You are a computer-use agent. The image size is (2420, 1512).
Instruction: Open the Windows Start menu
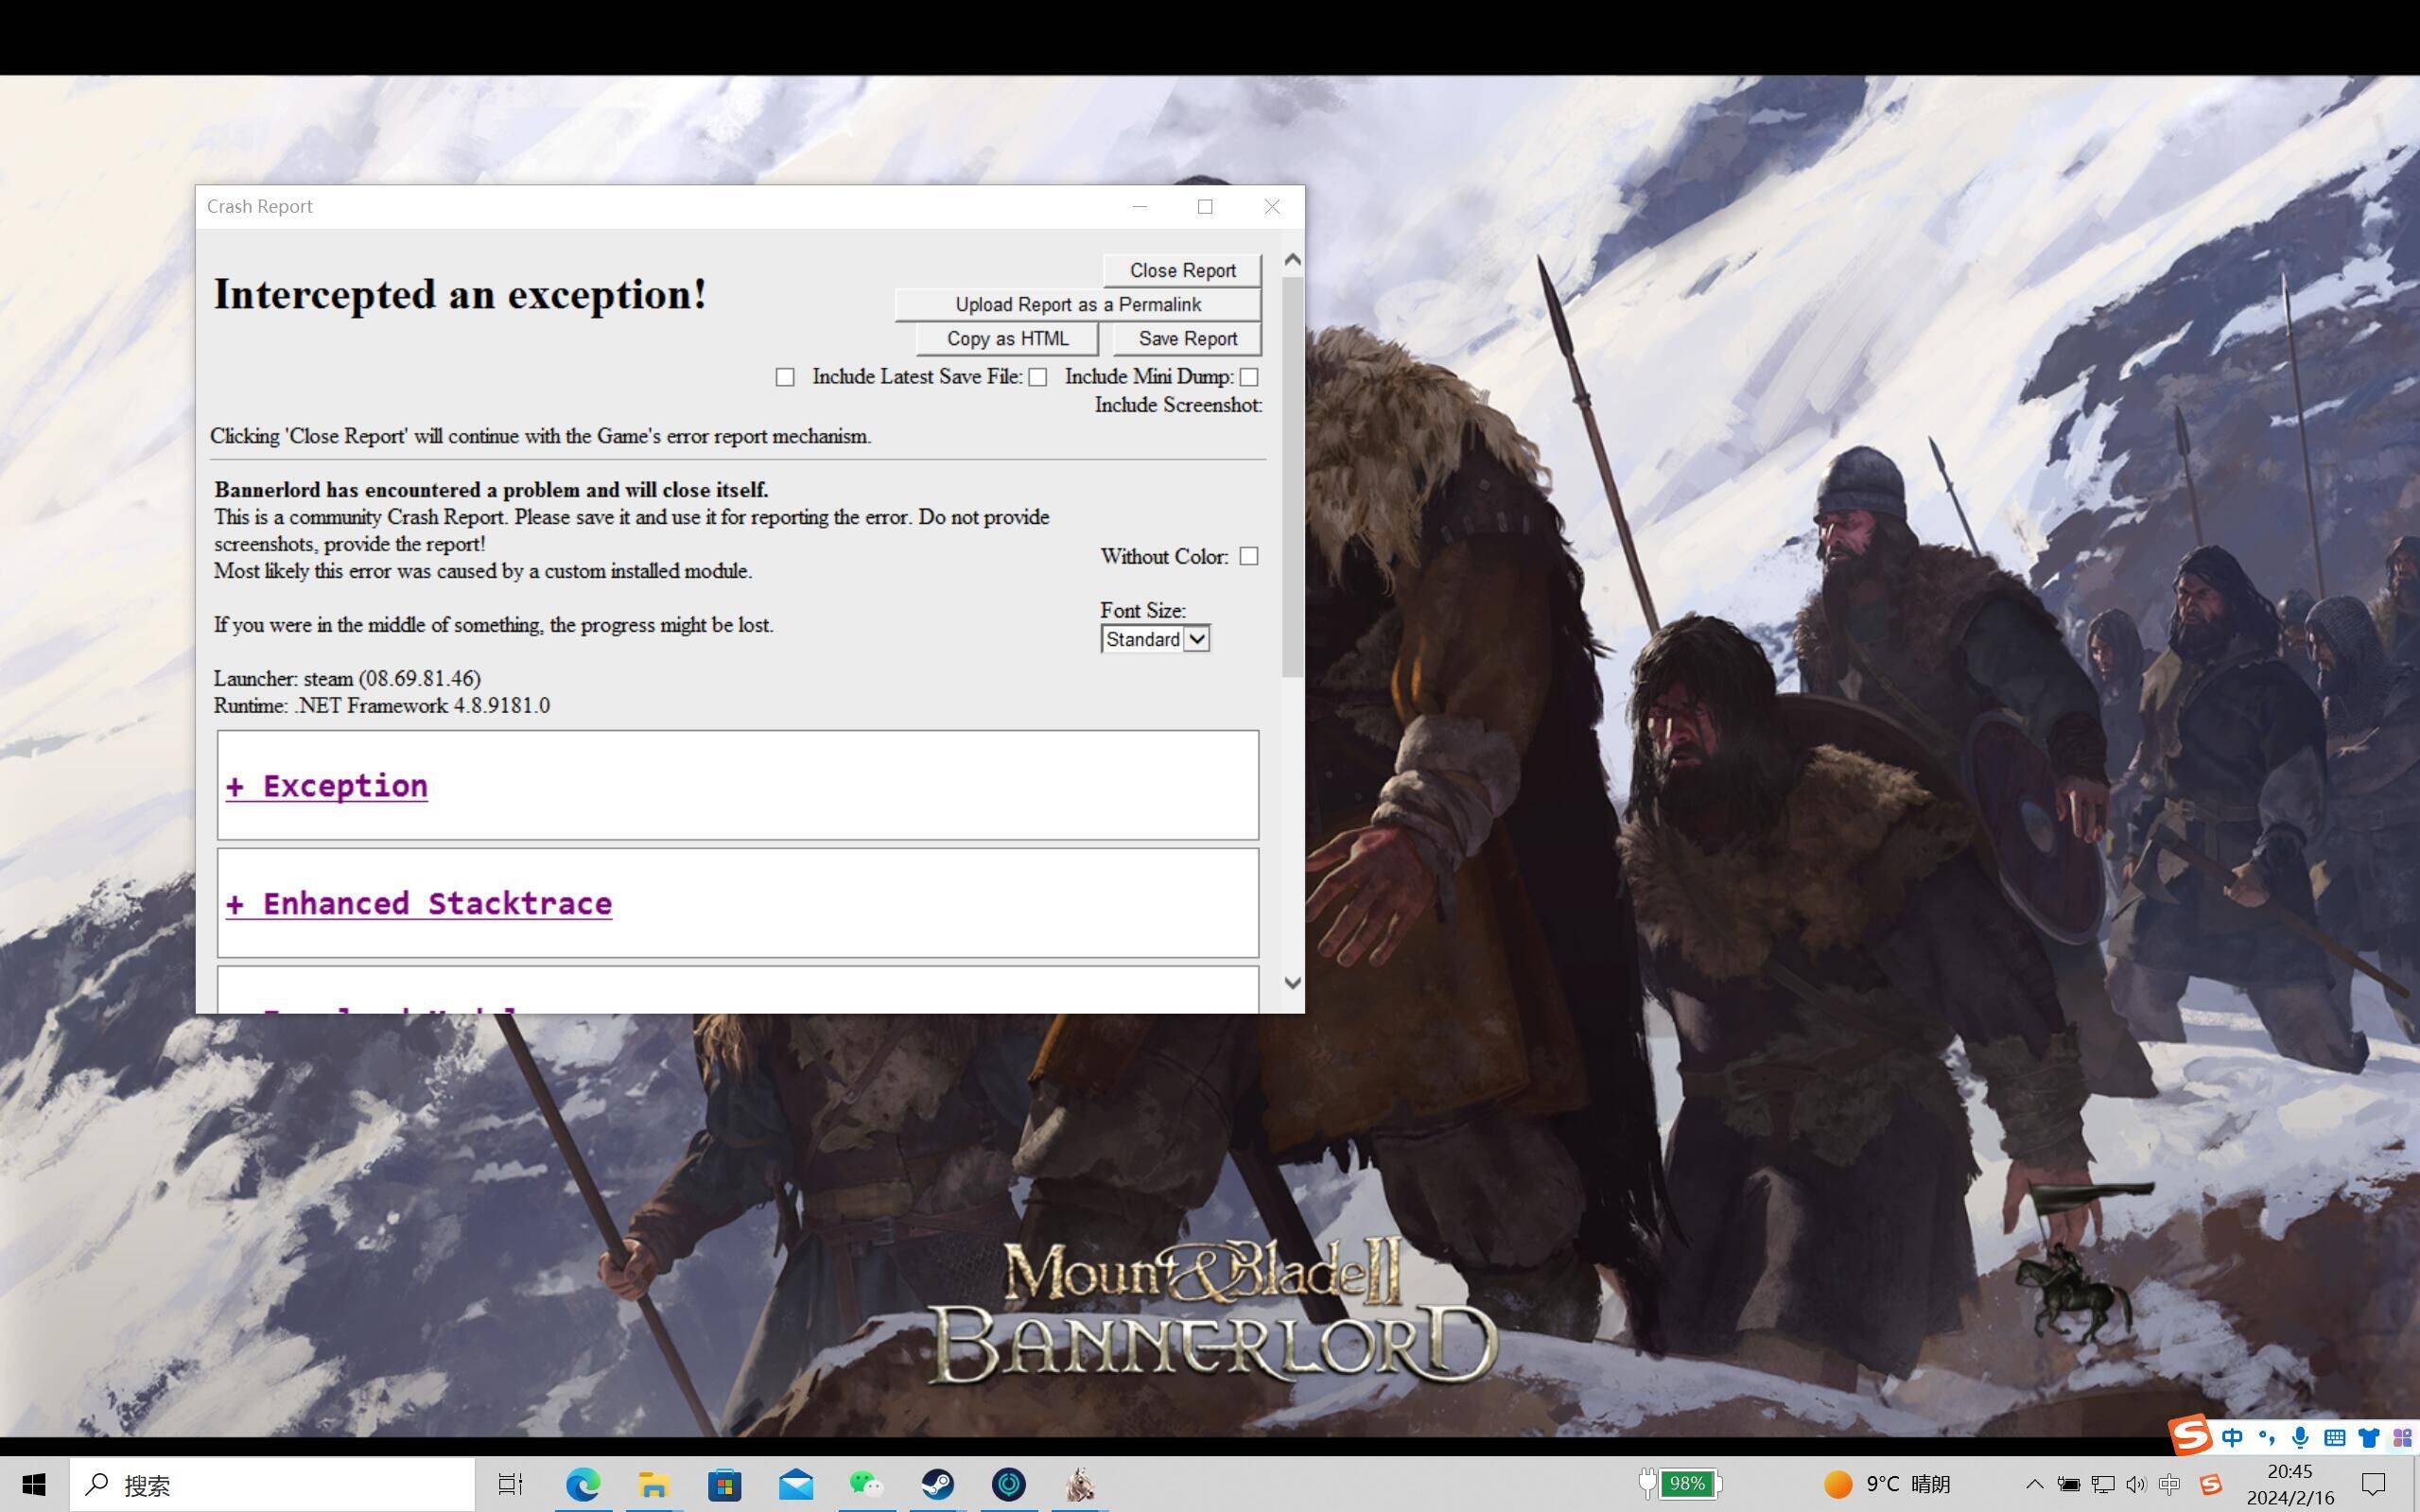pyautogui.click(x=34, y=1484)
